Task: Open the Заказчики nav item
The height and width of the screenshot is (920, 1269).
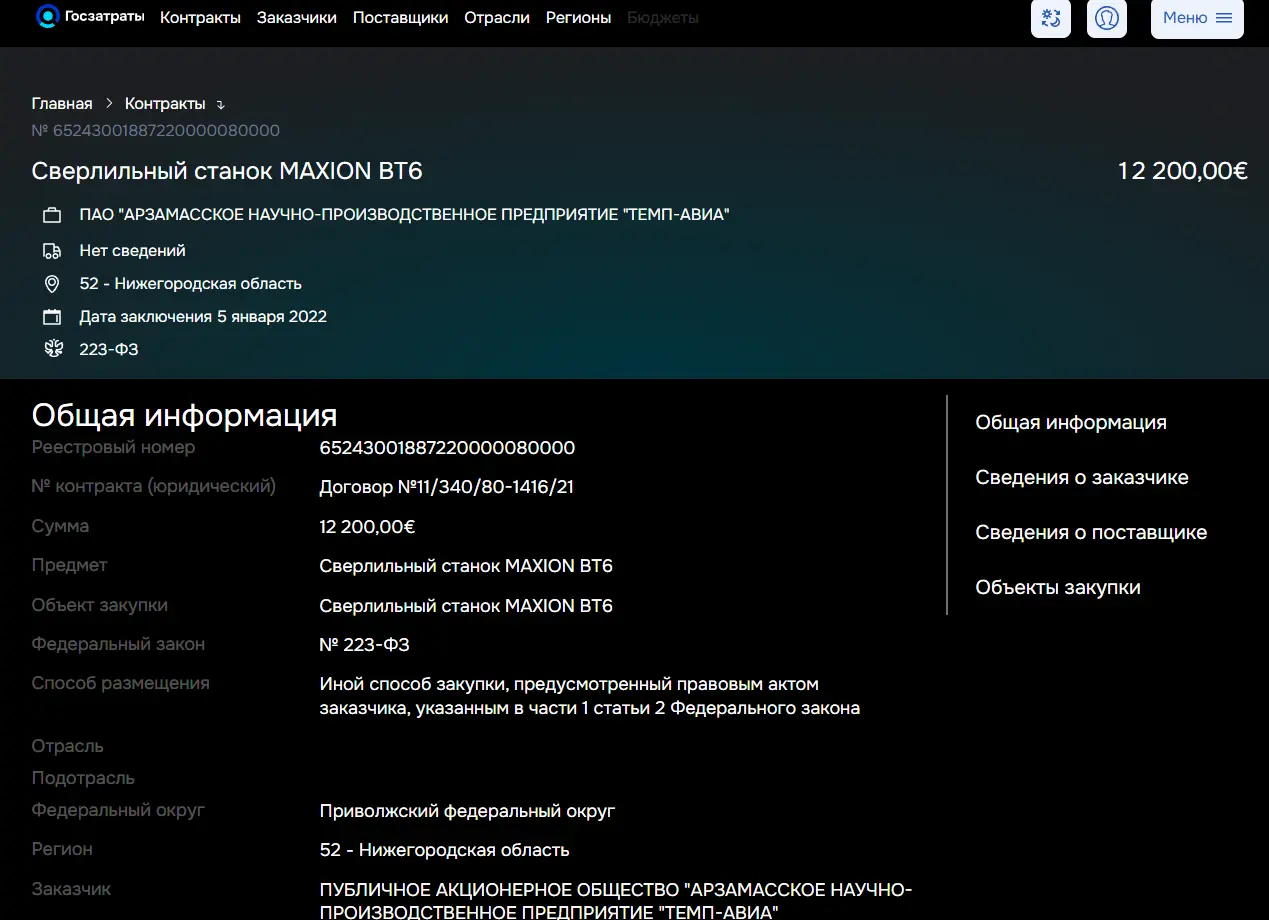Action: tap(297, 18)
